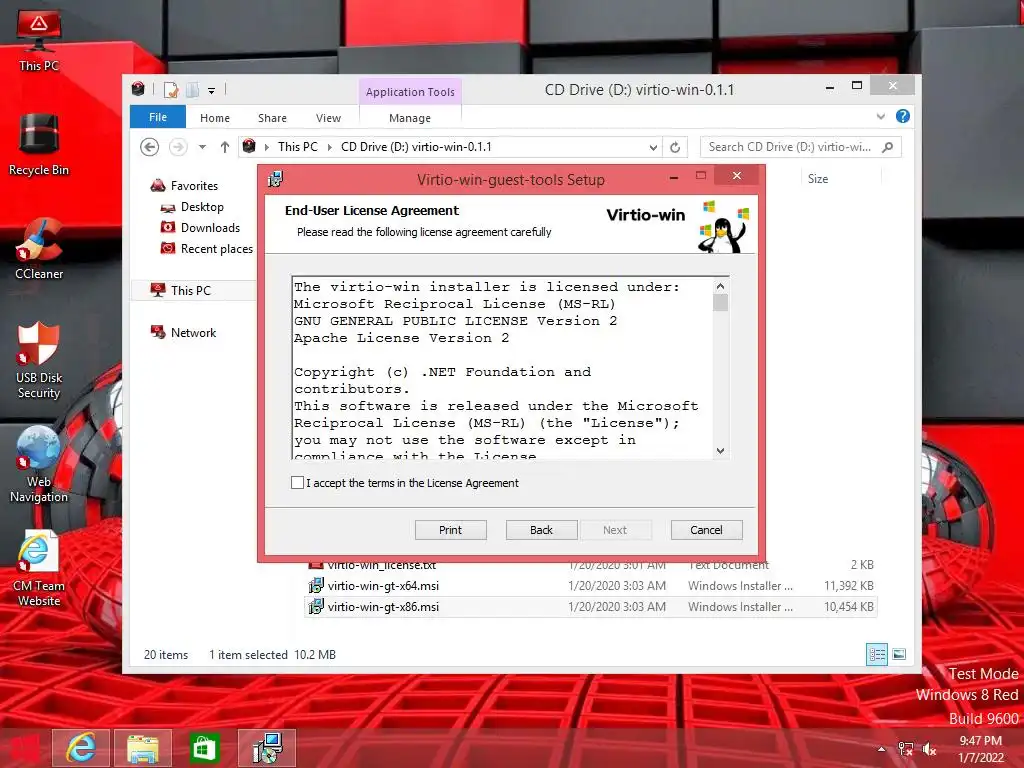Open USB Disk Security shortcut

[39, 360]
